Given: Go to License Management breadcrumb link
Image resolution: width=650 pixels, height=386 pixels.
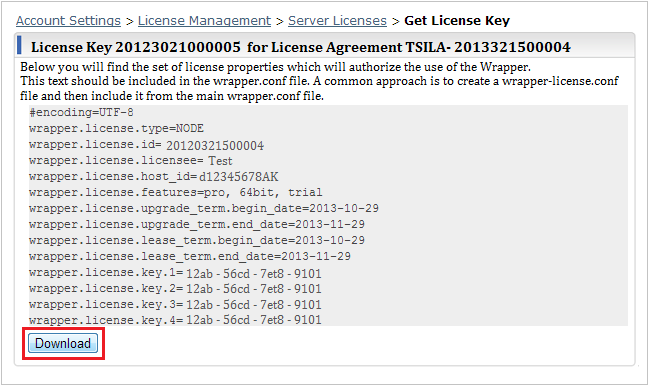Looking at the screenshot, I should point(204,21).
